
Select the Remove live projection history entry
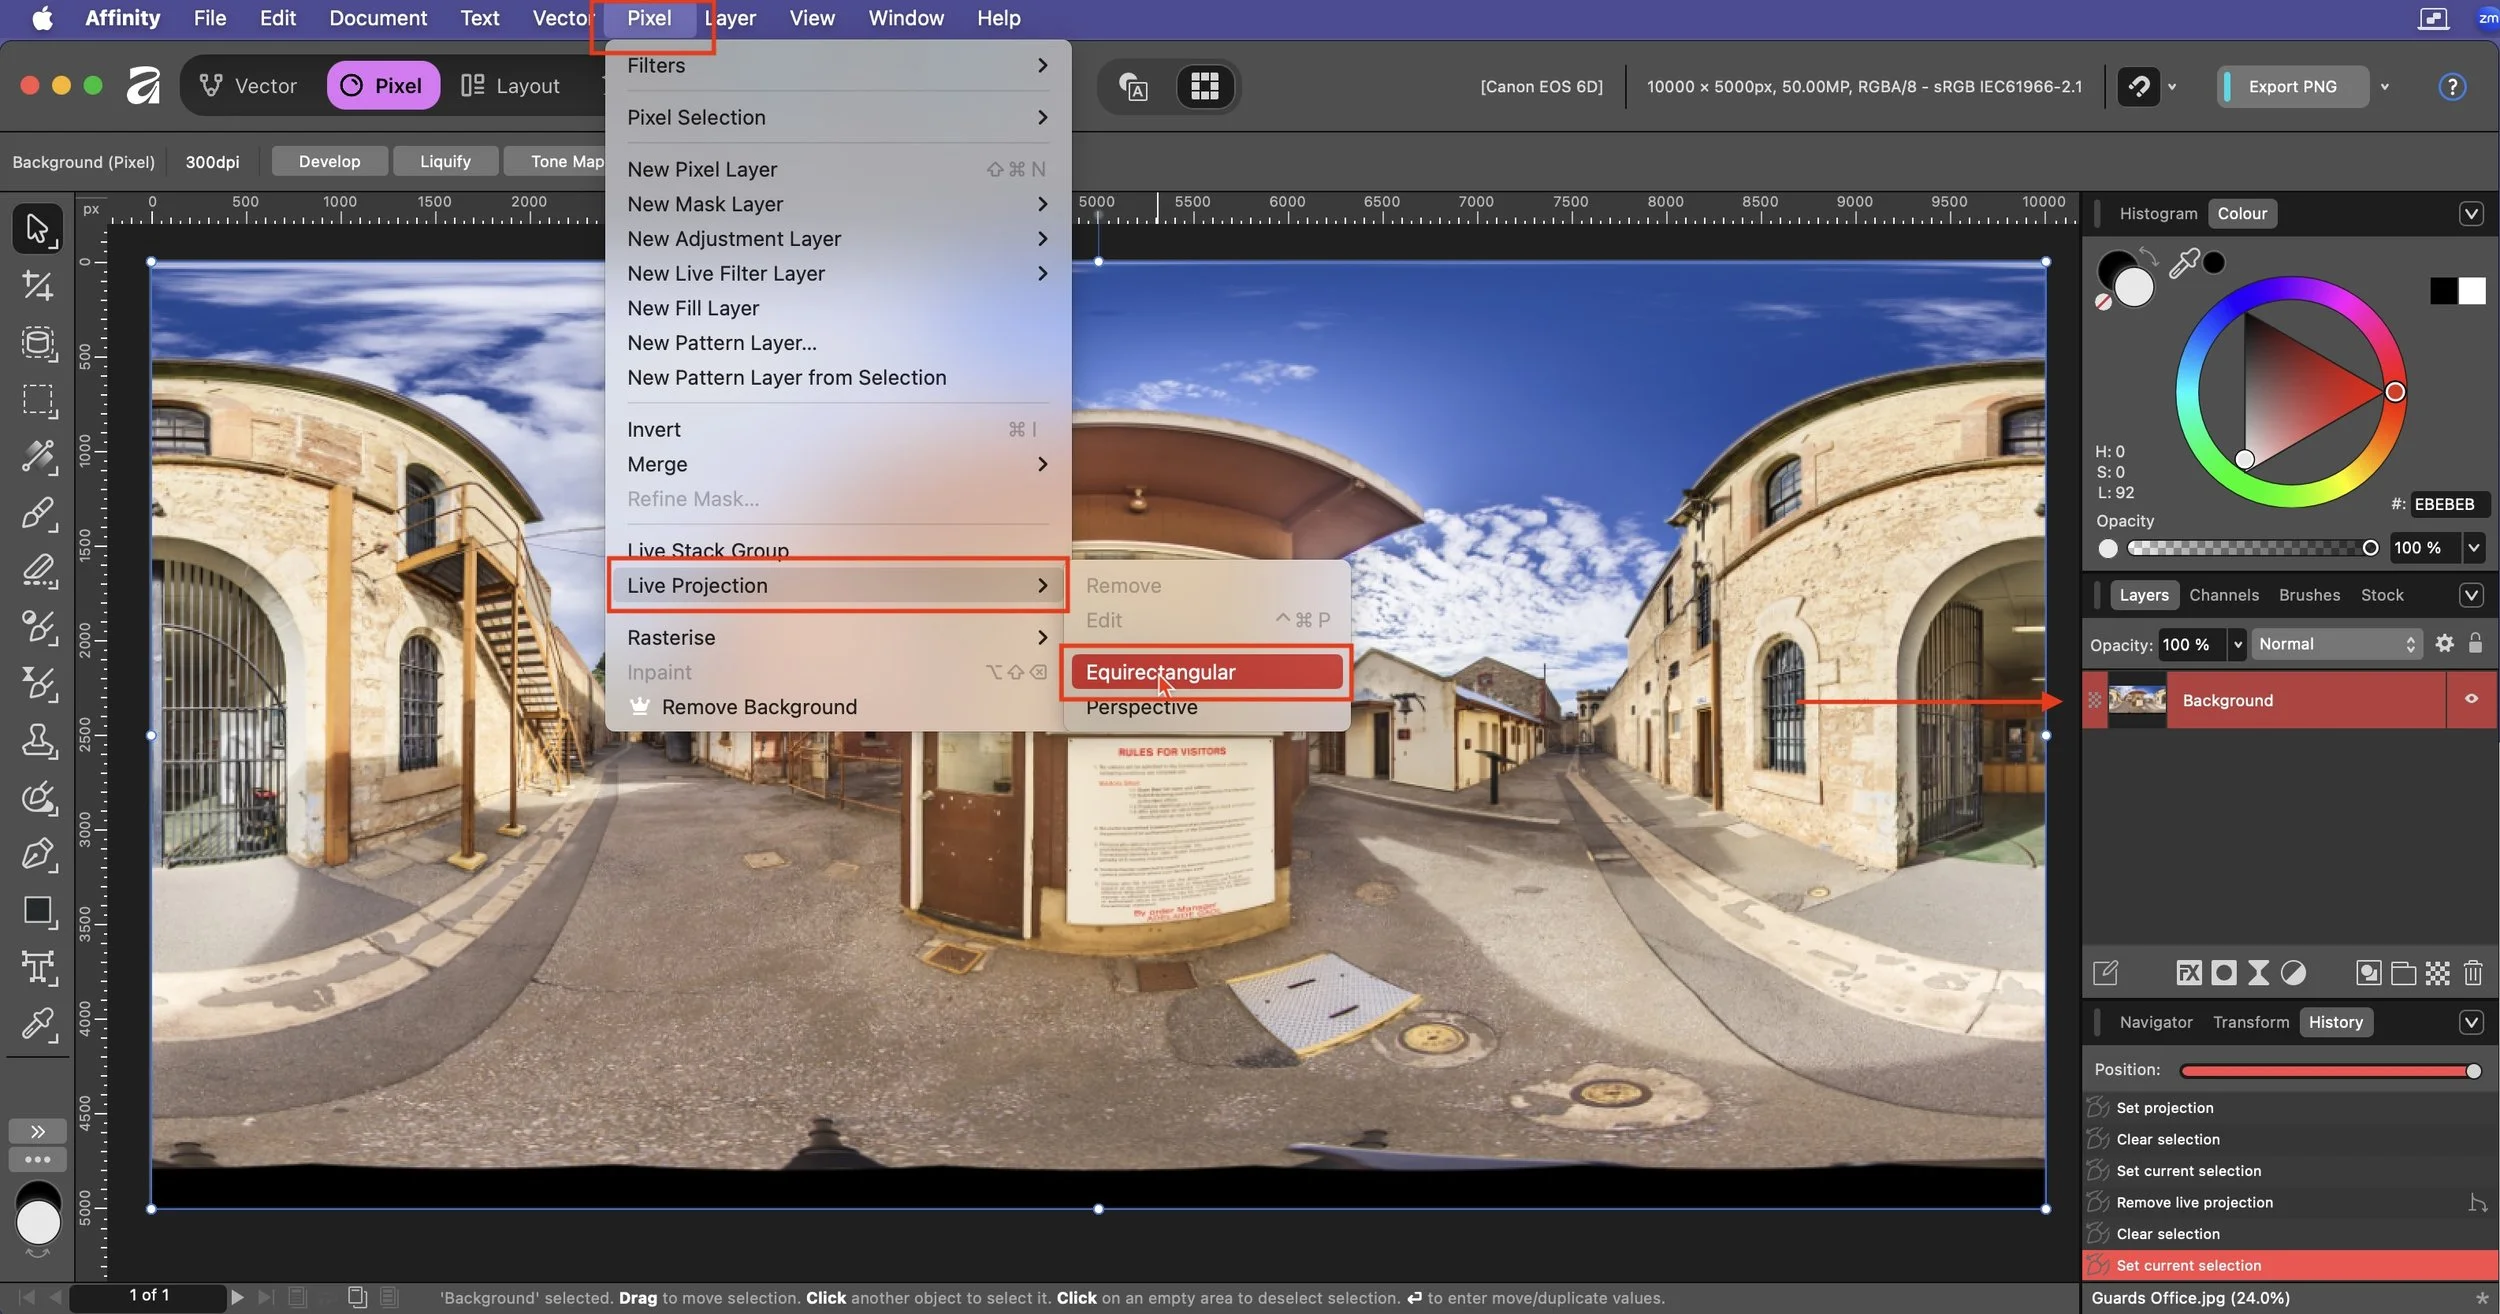point(2194,1202)
